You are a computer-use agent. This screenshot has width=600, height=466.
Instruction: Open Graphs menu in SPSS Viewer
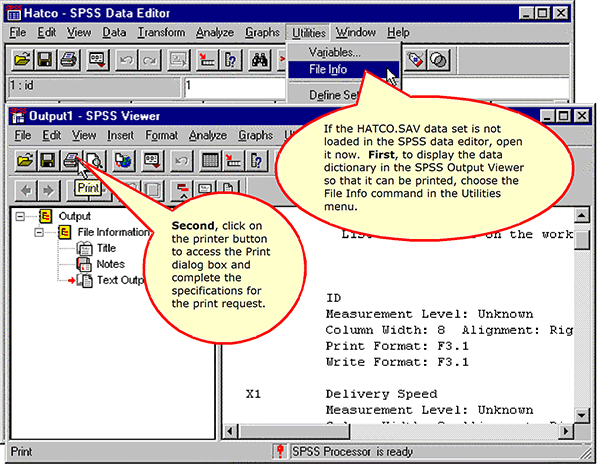(x=256, y=135)
